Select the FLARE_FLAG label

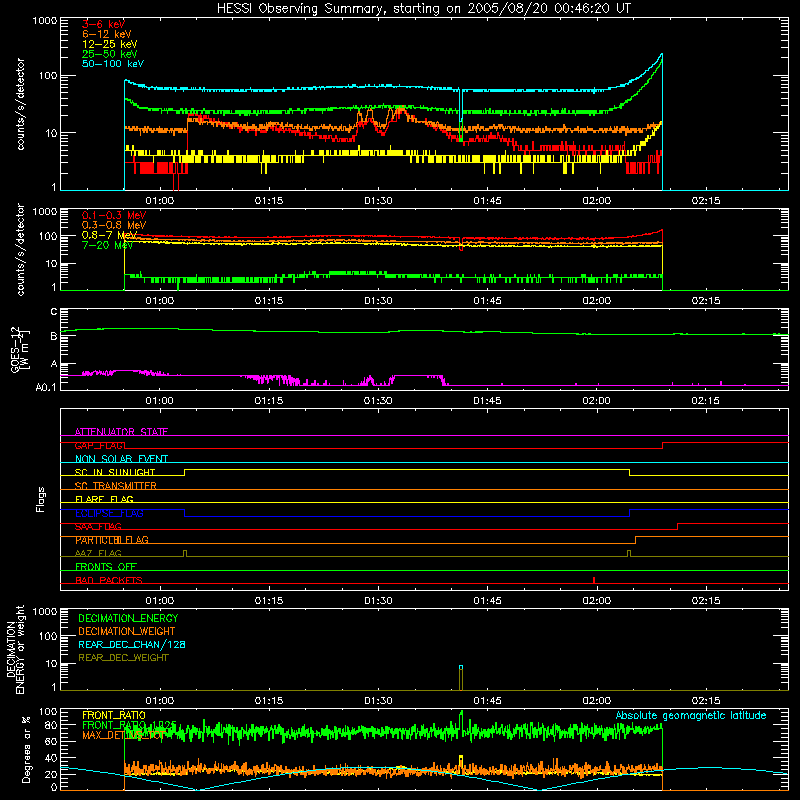click(x=104, y=499)
